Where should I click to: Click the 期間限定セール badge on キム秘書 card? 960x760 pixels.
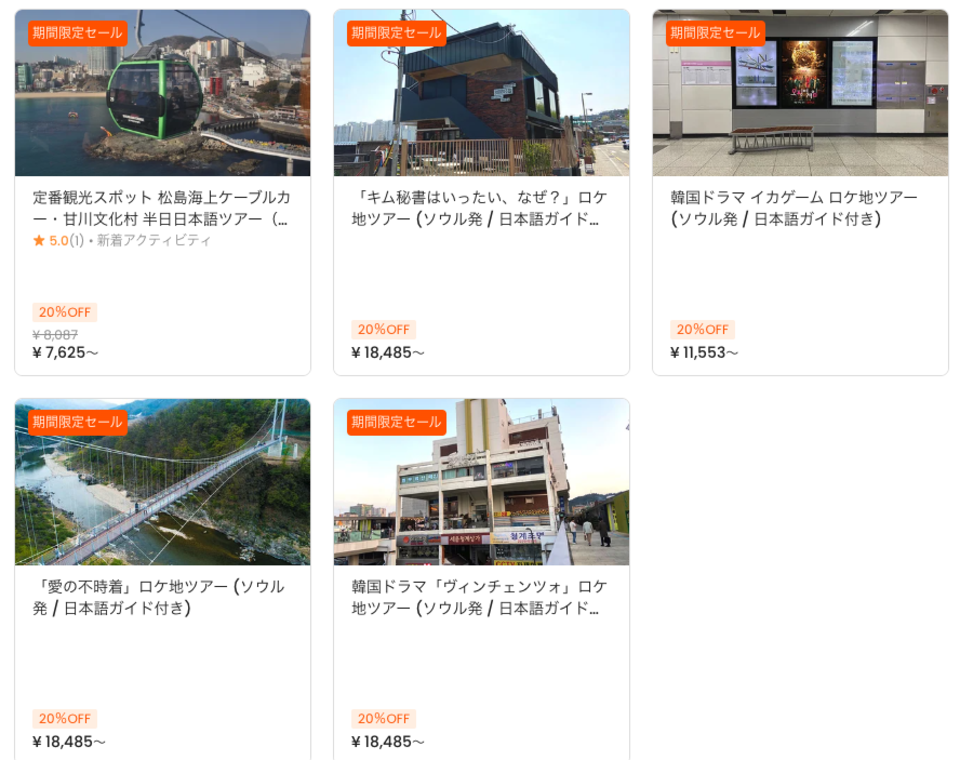click(397, 33)
